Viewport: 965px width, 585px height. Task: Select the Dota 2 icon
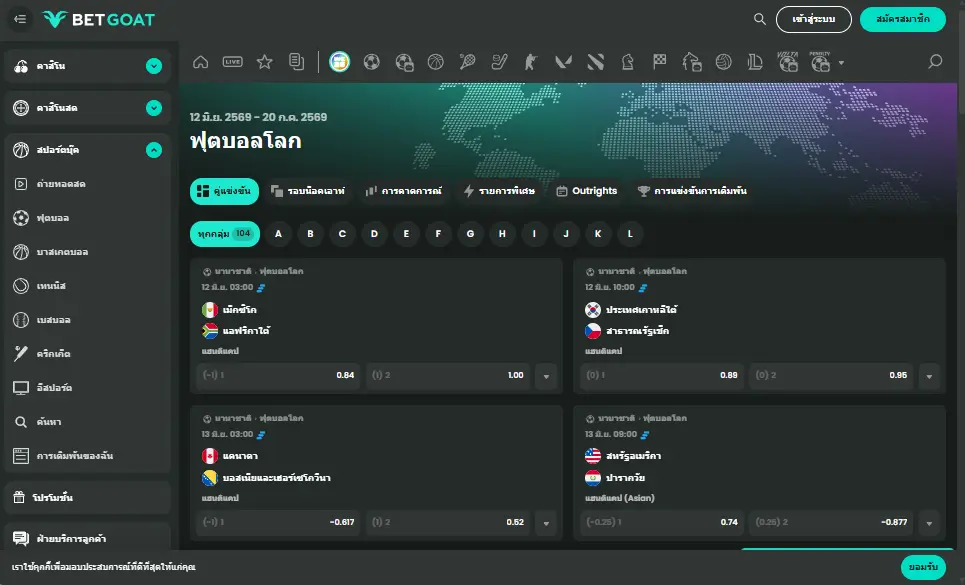coord(596,62)
